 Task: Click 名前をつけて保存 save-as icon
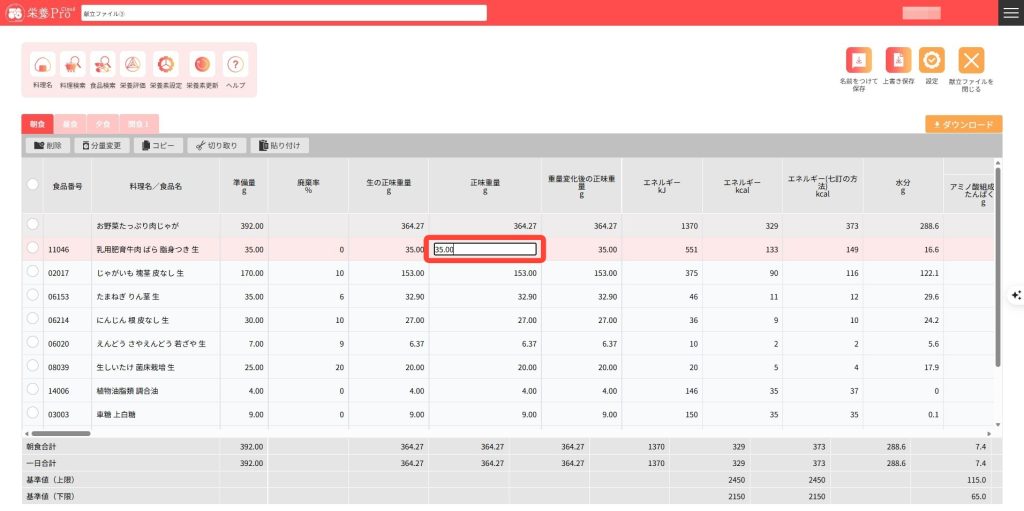[x=859, y=61]
